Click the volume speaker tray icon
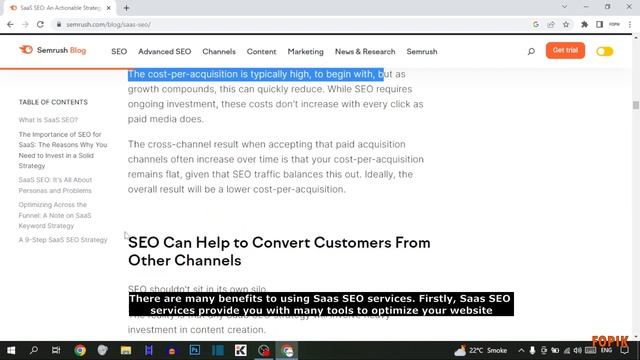 click(x=578, y=351)
